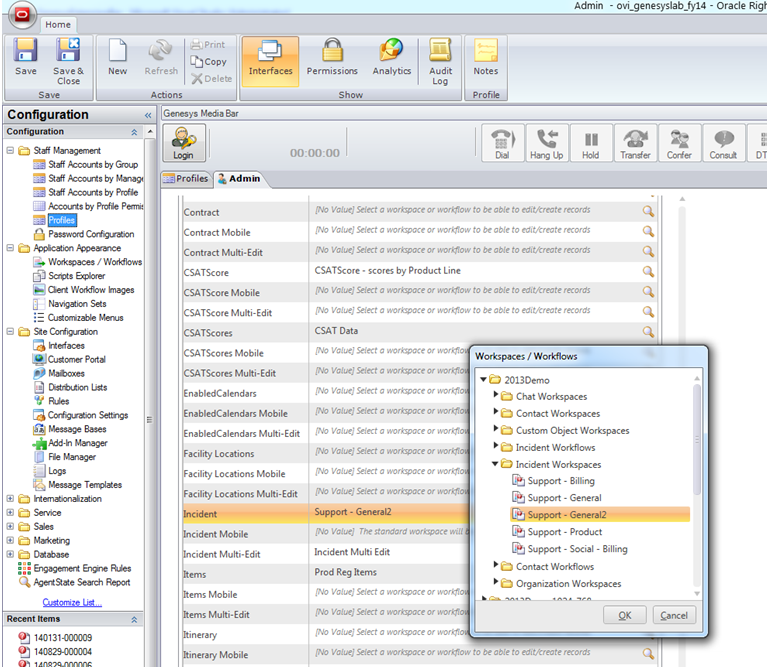The width and height of the screenshot is (767, 667).
Task: Select the Home ribbon tab
Action: tap(58, 24)
